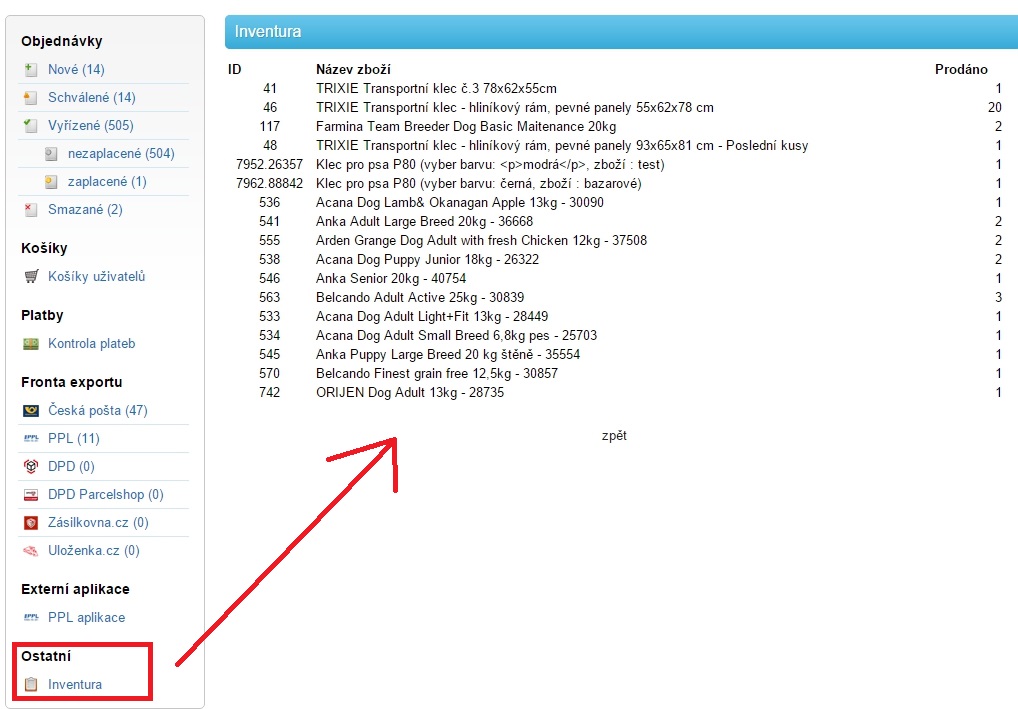
Task: Launch PPL aplikace external app
Action: coord(87,617)
